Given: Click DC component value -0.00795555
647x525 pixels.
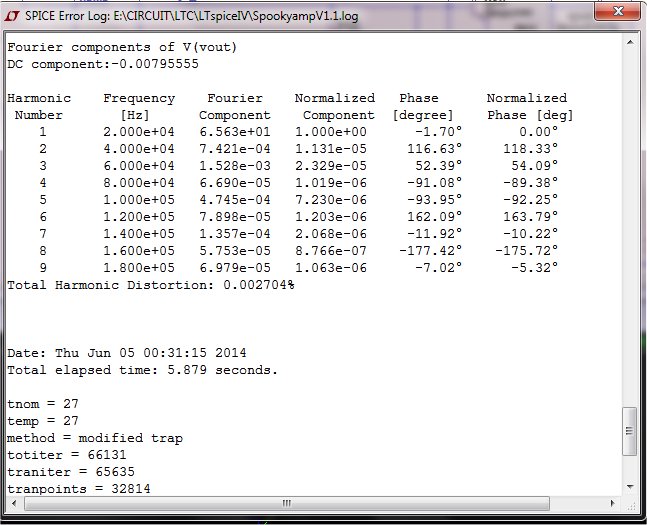Looking at the screenshot, I should [155, 64].
